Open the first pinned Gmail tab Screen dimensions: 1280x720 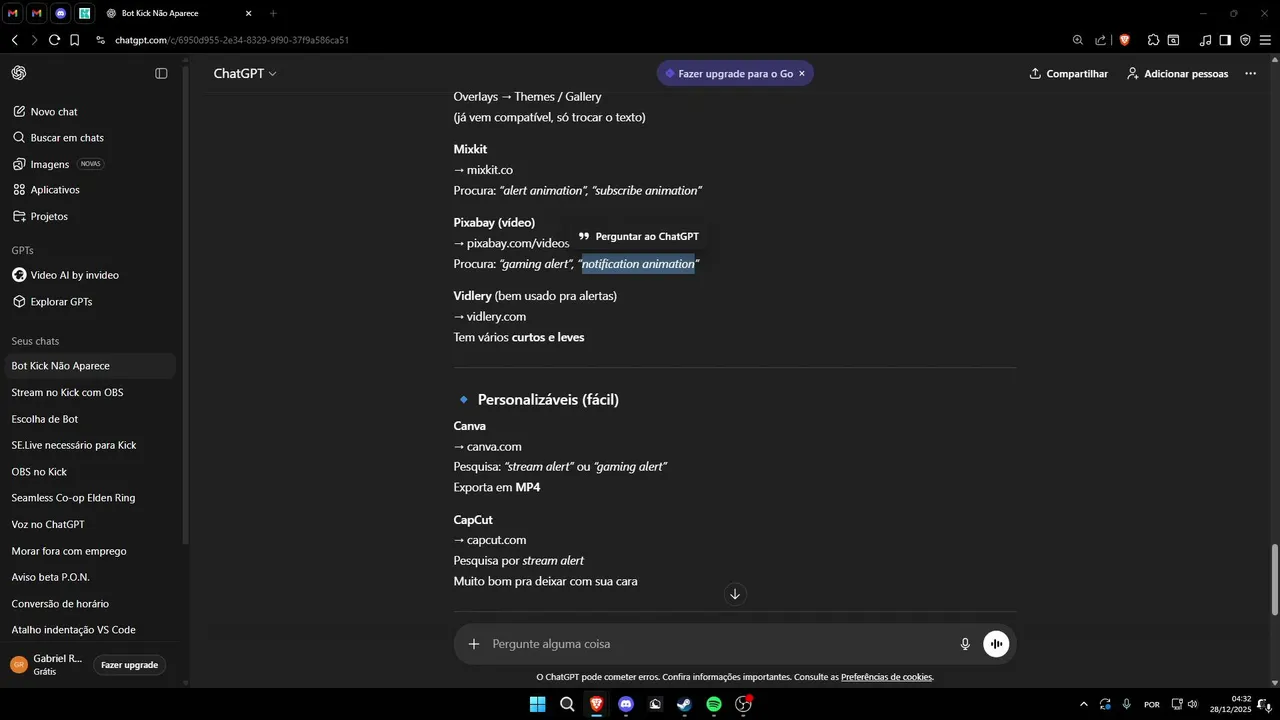tap(13, 13)
